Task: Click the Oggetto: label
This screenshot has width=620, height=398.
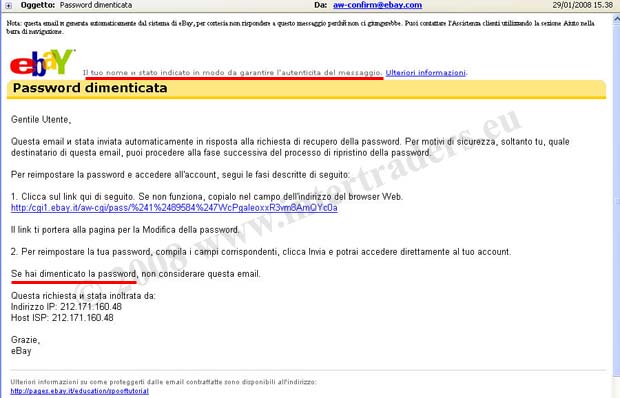Action: pyautogui.click(x=38, y=5)
